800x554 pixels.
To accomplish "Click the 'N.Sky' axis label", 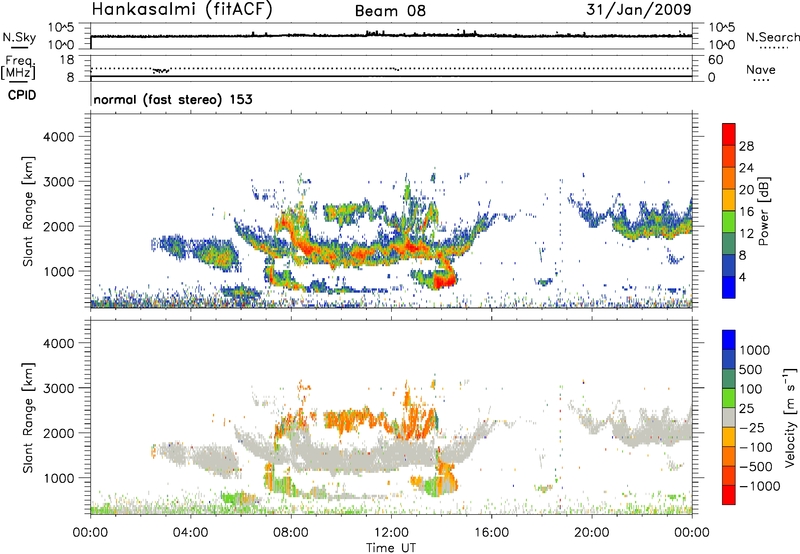I will point(19,37).
